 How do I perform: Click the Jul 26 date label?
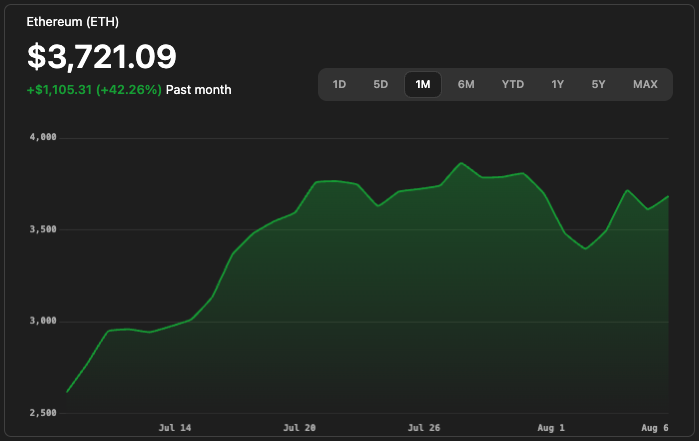point(424,428)
